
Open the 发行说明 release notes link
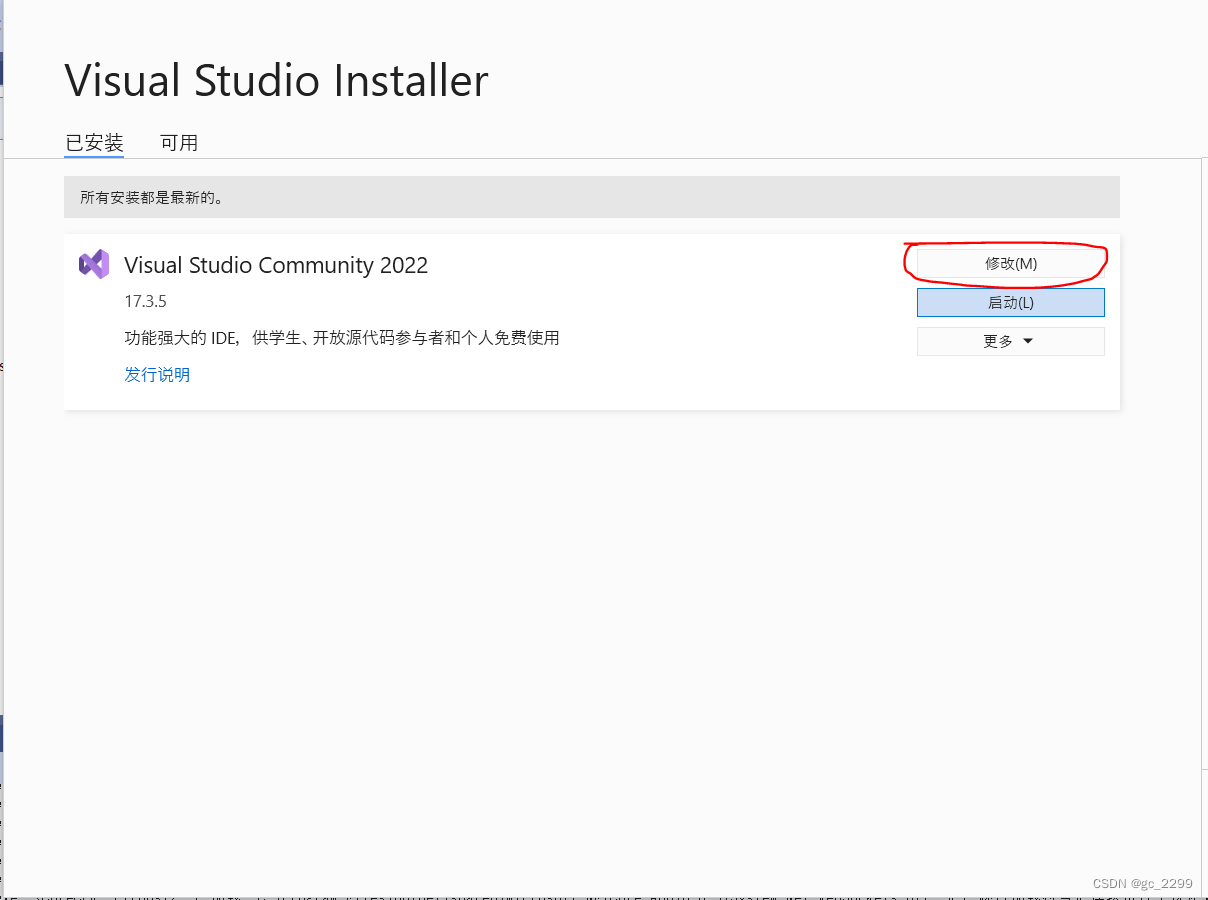[157, 375]
